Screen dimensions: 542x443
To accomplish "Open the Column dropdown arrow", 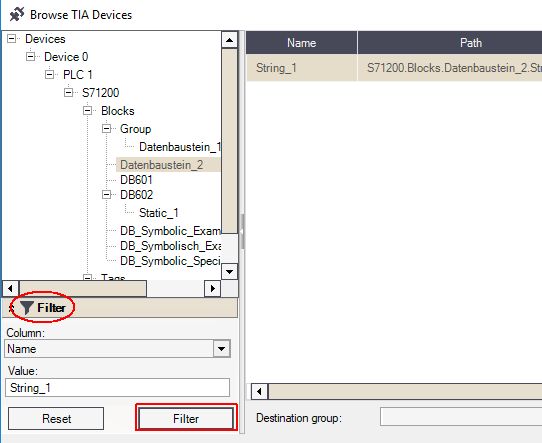I will click(x=222, y=349).
